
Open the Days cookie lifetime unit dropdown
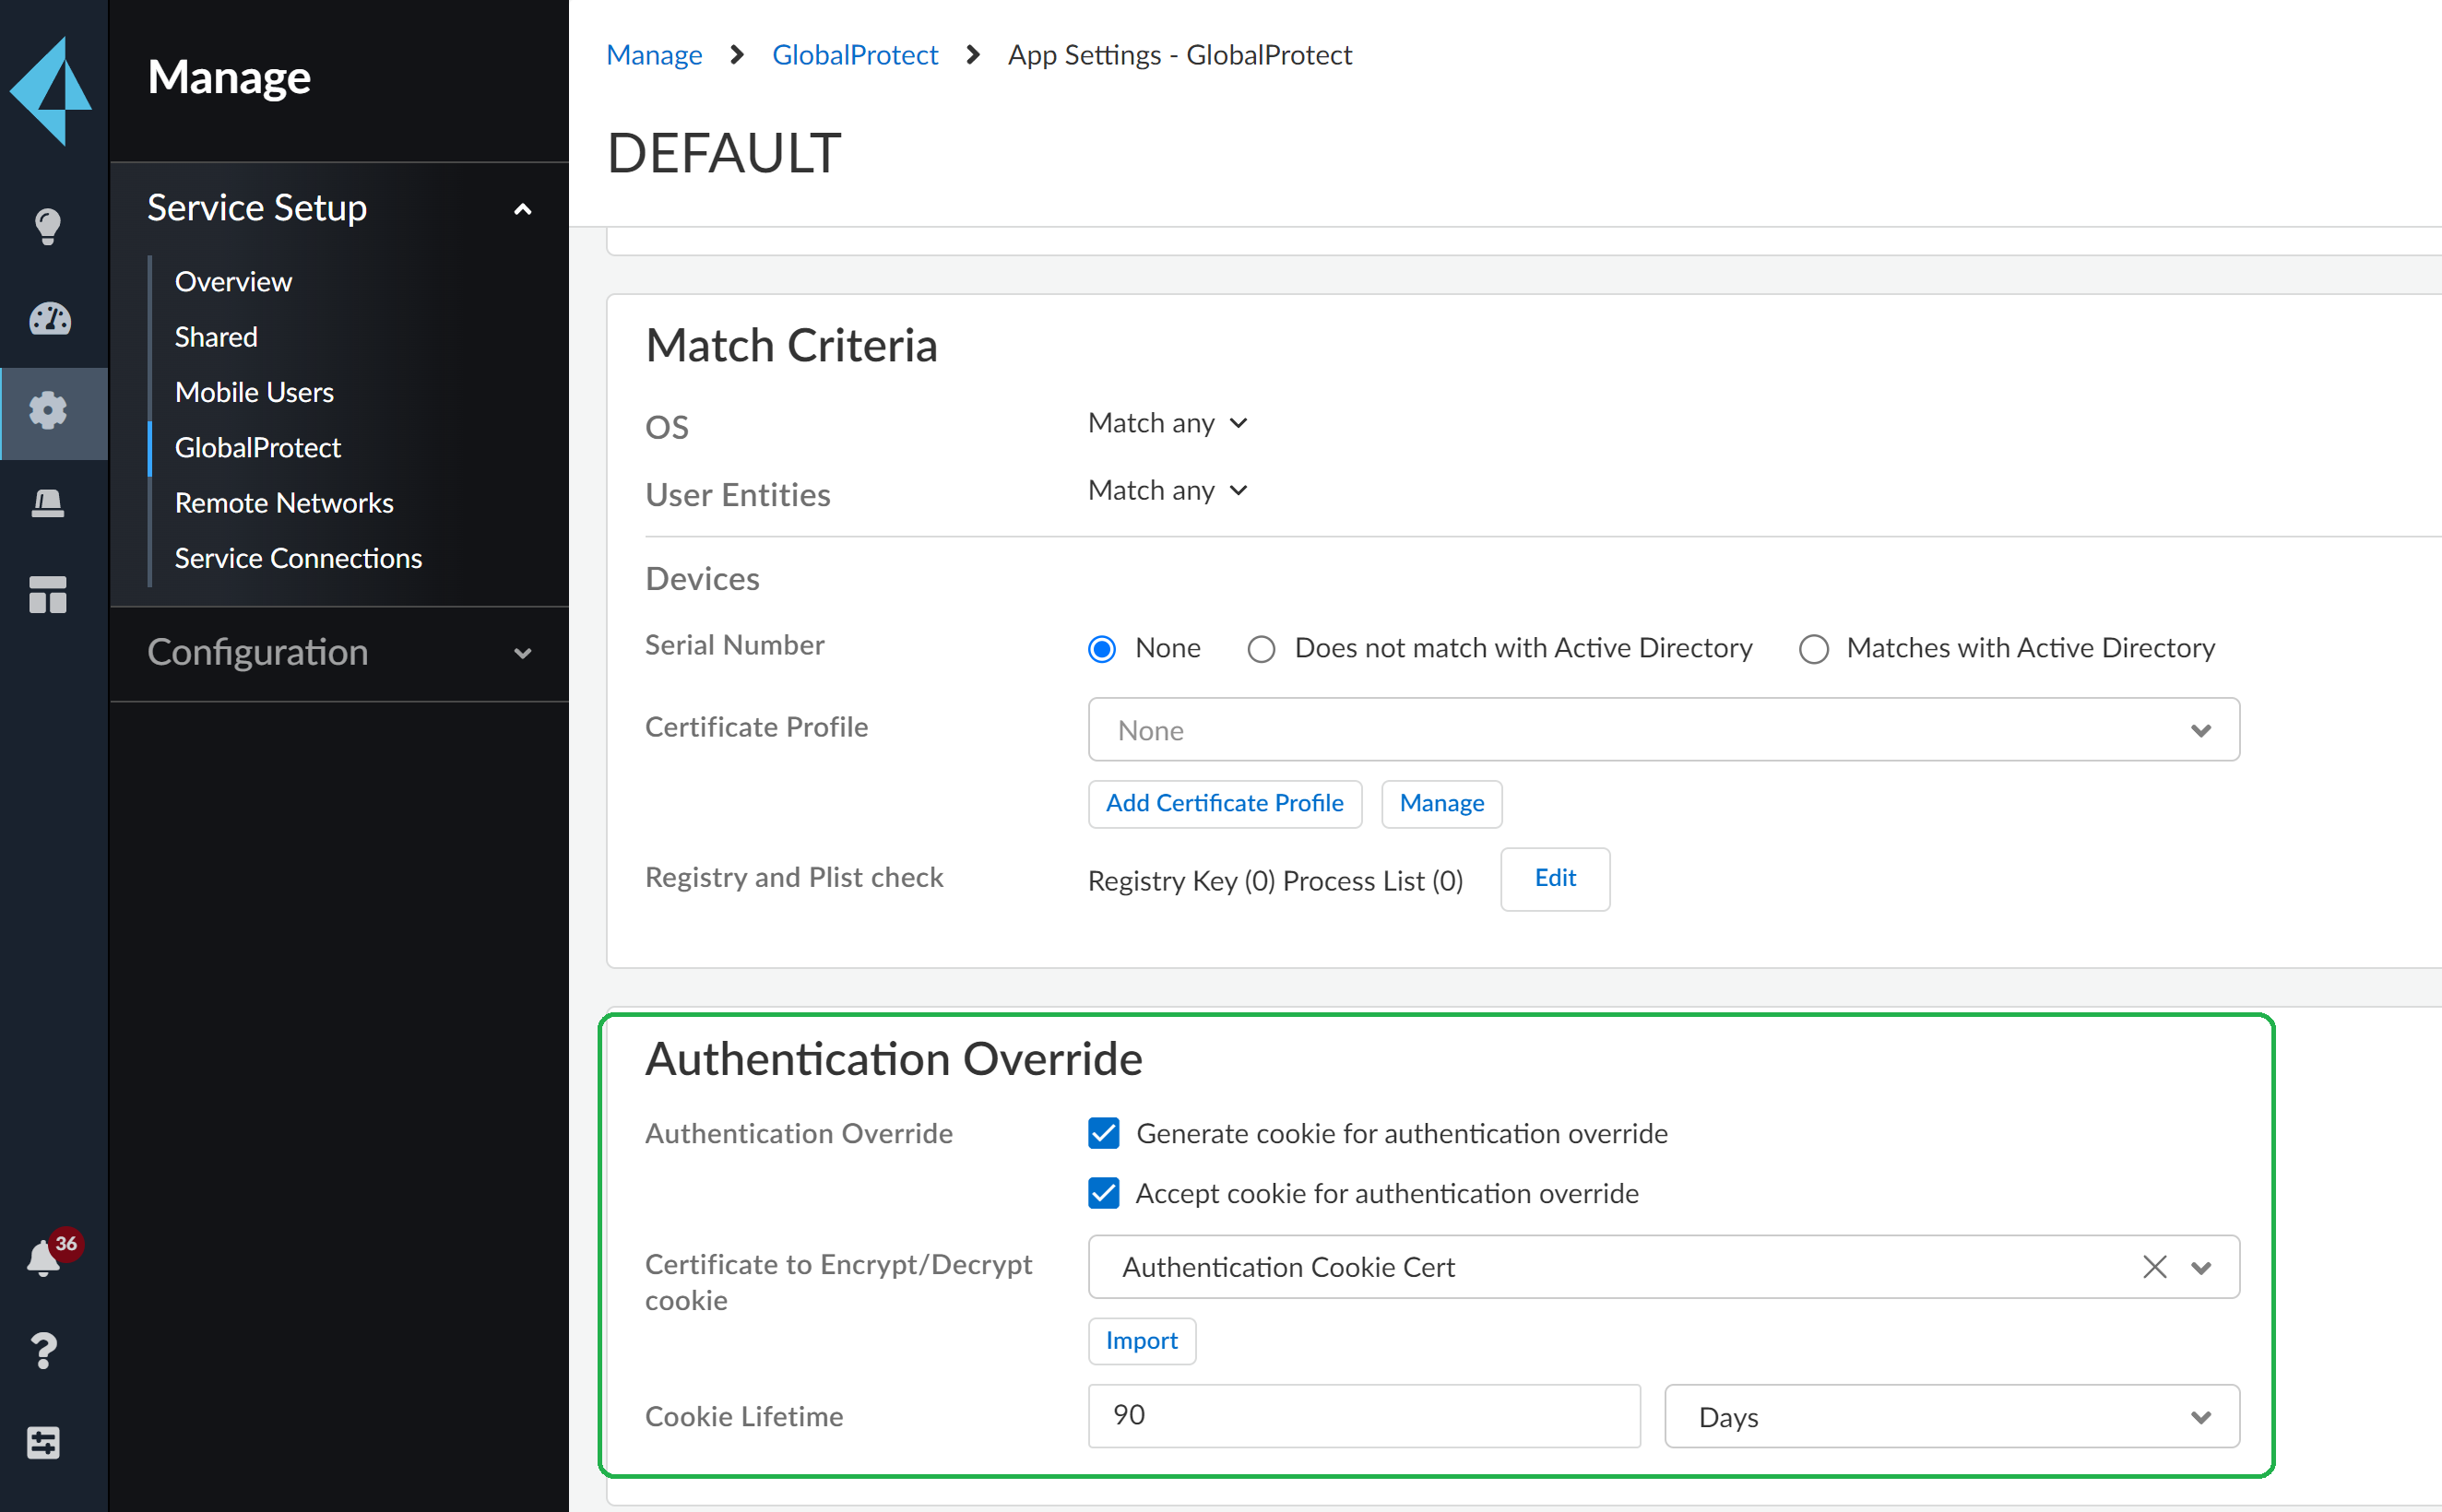[x=1951, y=1417]
